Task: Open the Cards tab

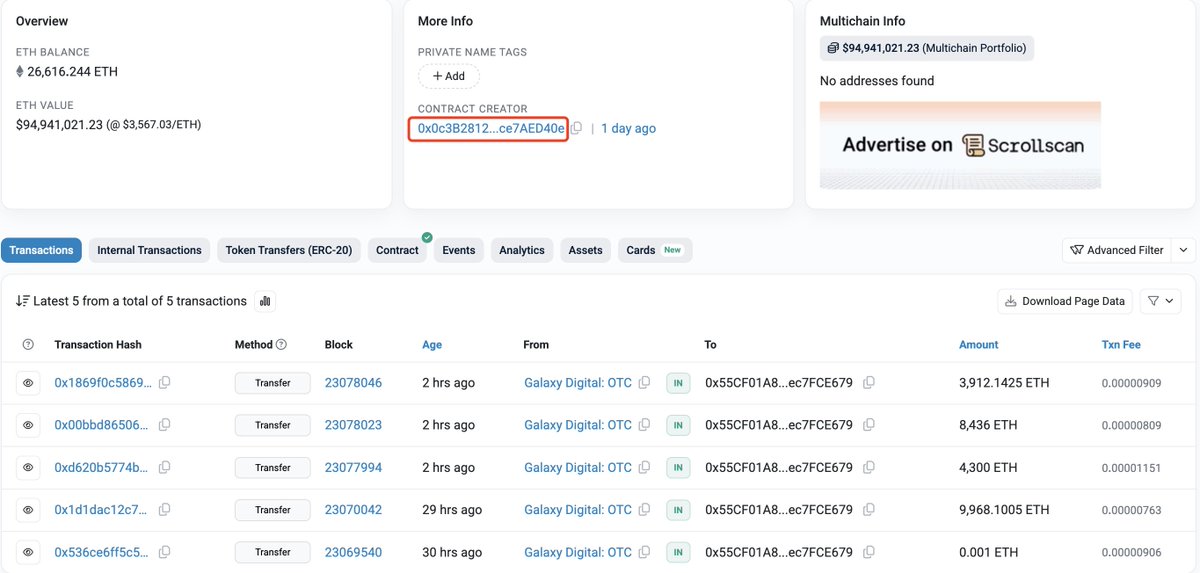Action: click(x=655, y=250)
